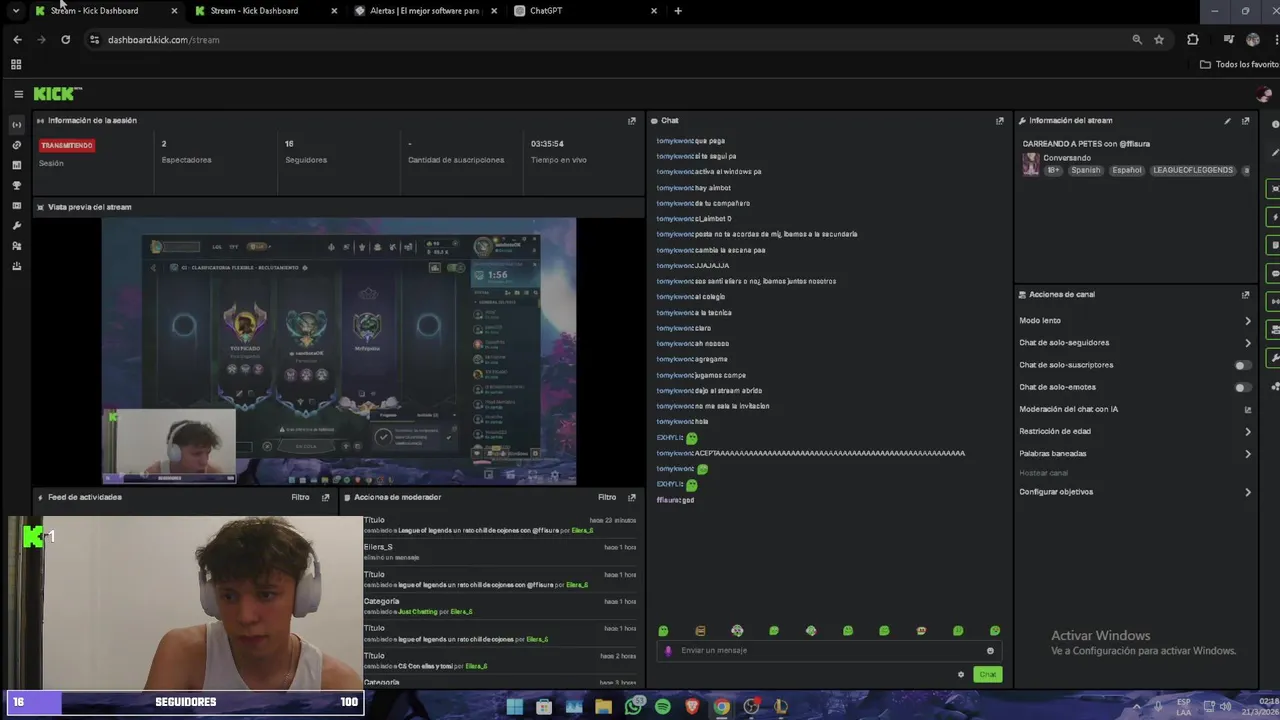1280x720 pixels.
Task: Send message with green Chat button
Action: point(987,674)
